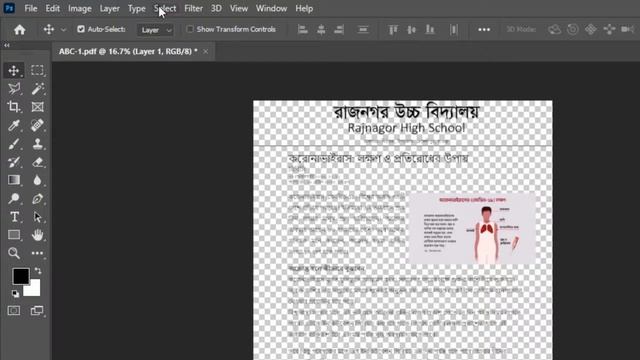Choose the Brush tool
Viewport: 640px width, 360px height.
point(13,144)
